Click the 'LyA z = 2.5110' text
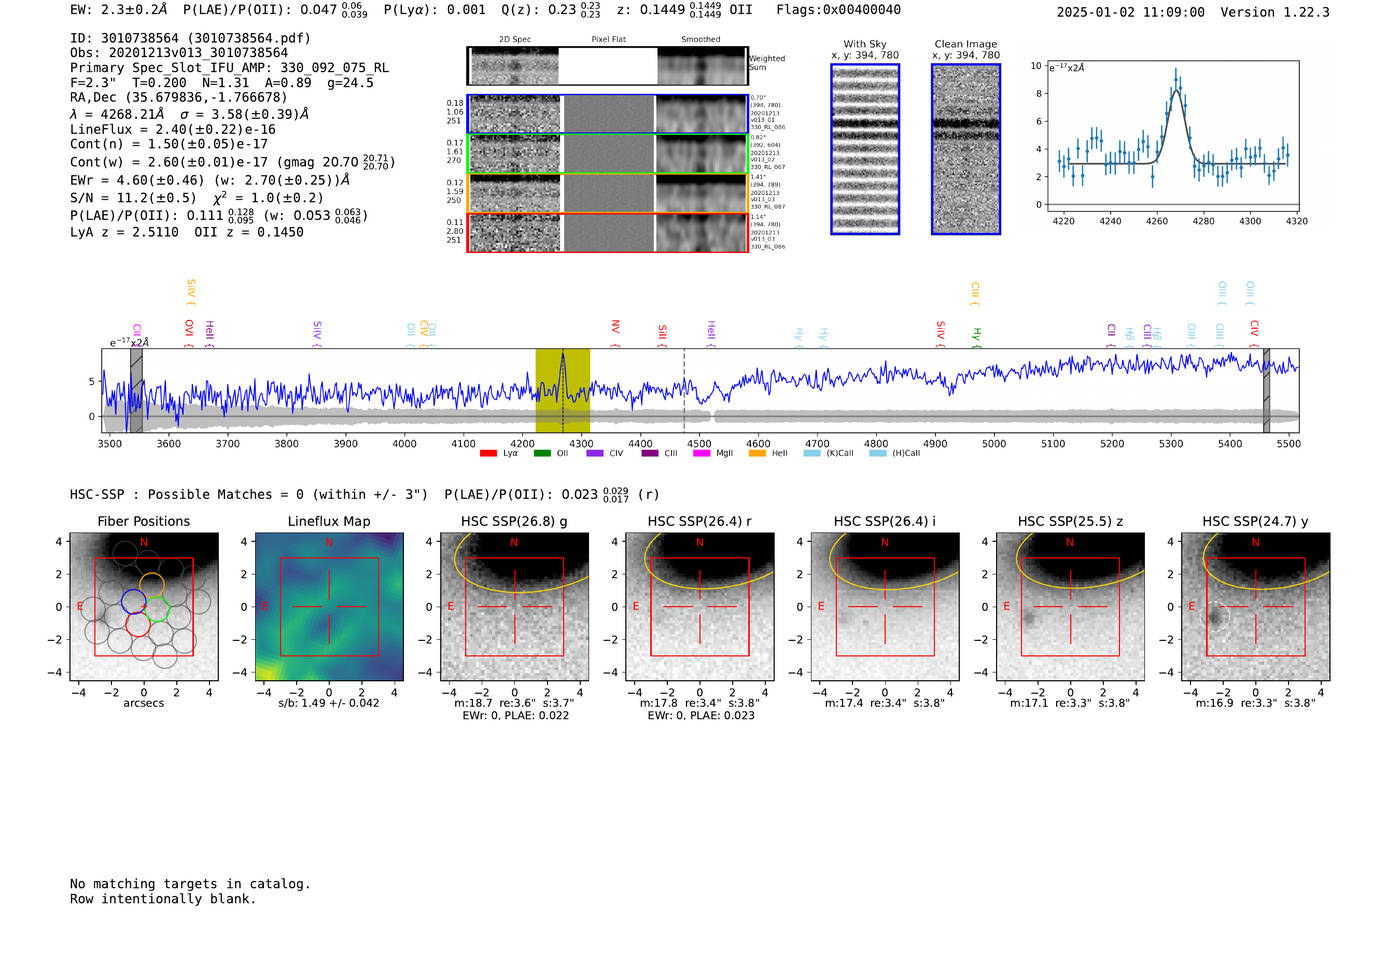 (x=125, y=232)
